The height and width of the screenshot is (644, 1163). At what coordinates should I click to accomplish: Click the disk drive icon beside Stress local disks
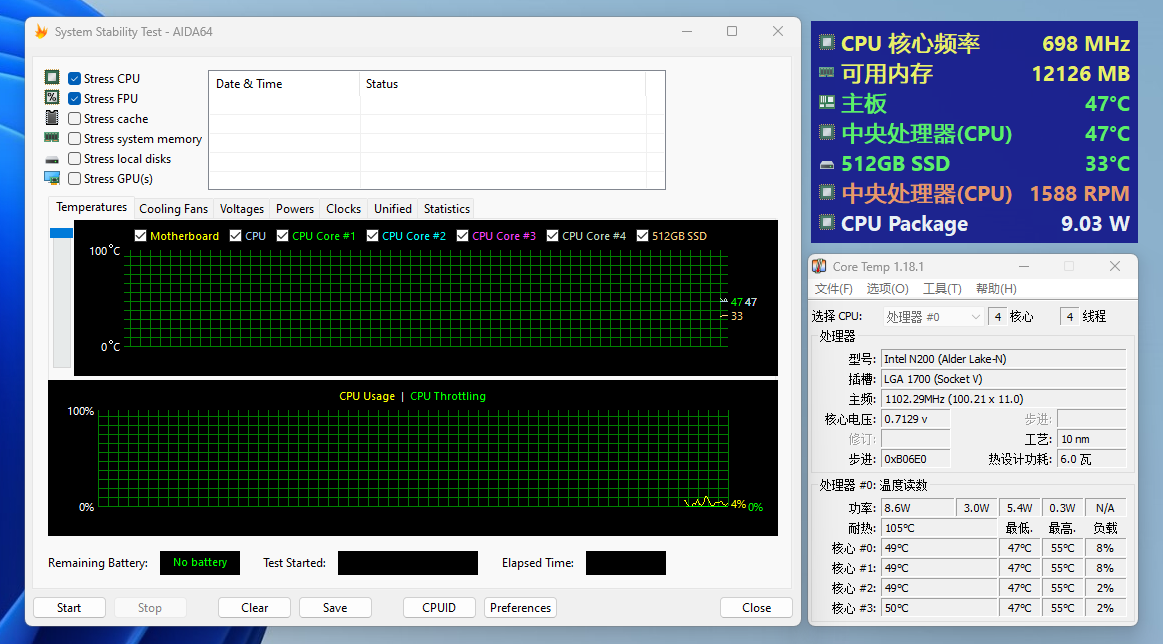point(52,160)
